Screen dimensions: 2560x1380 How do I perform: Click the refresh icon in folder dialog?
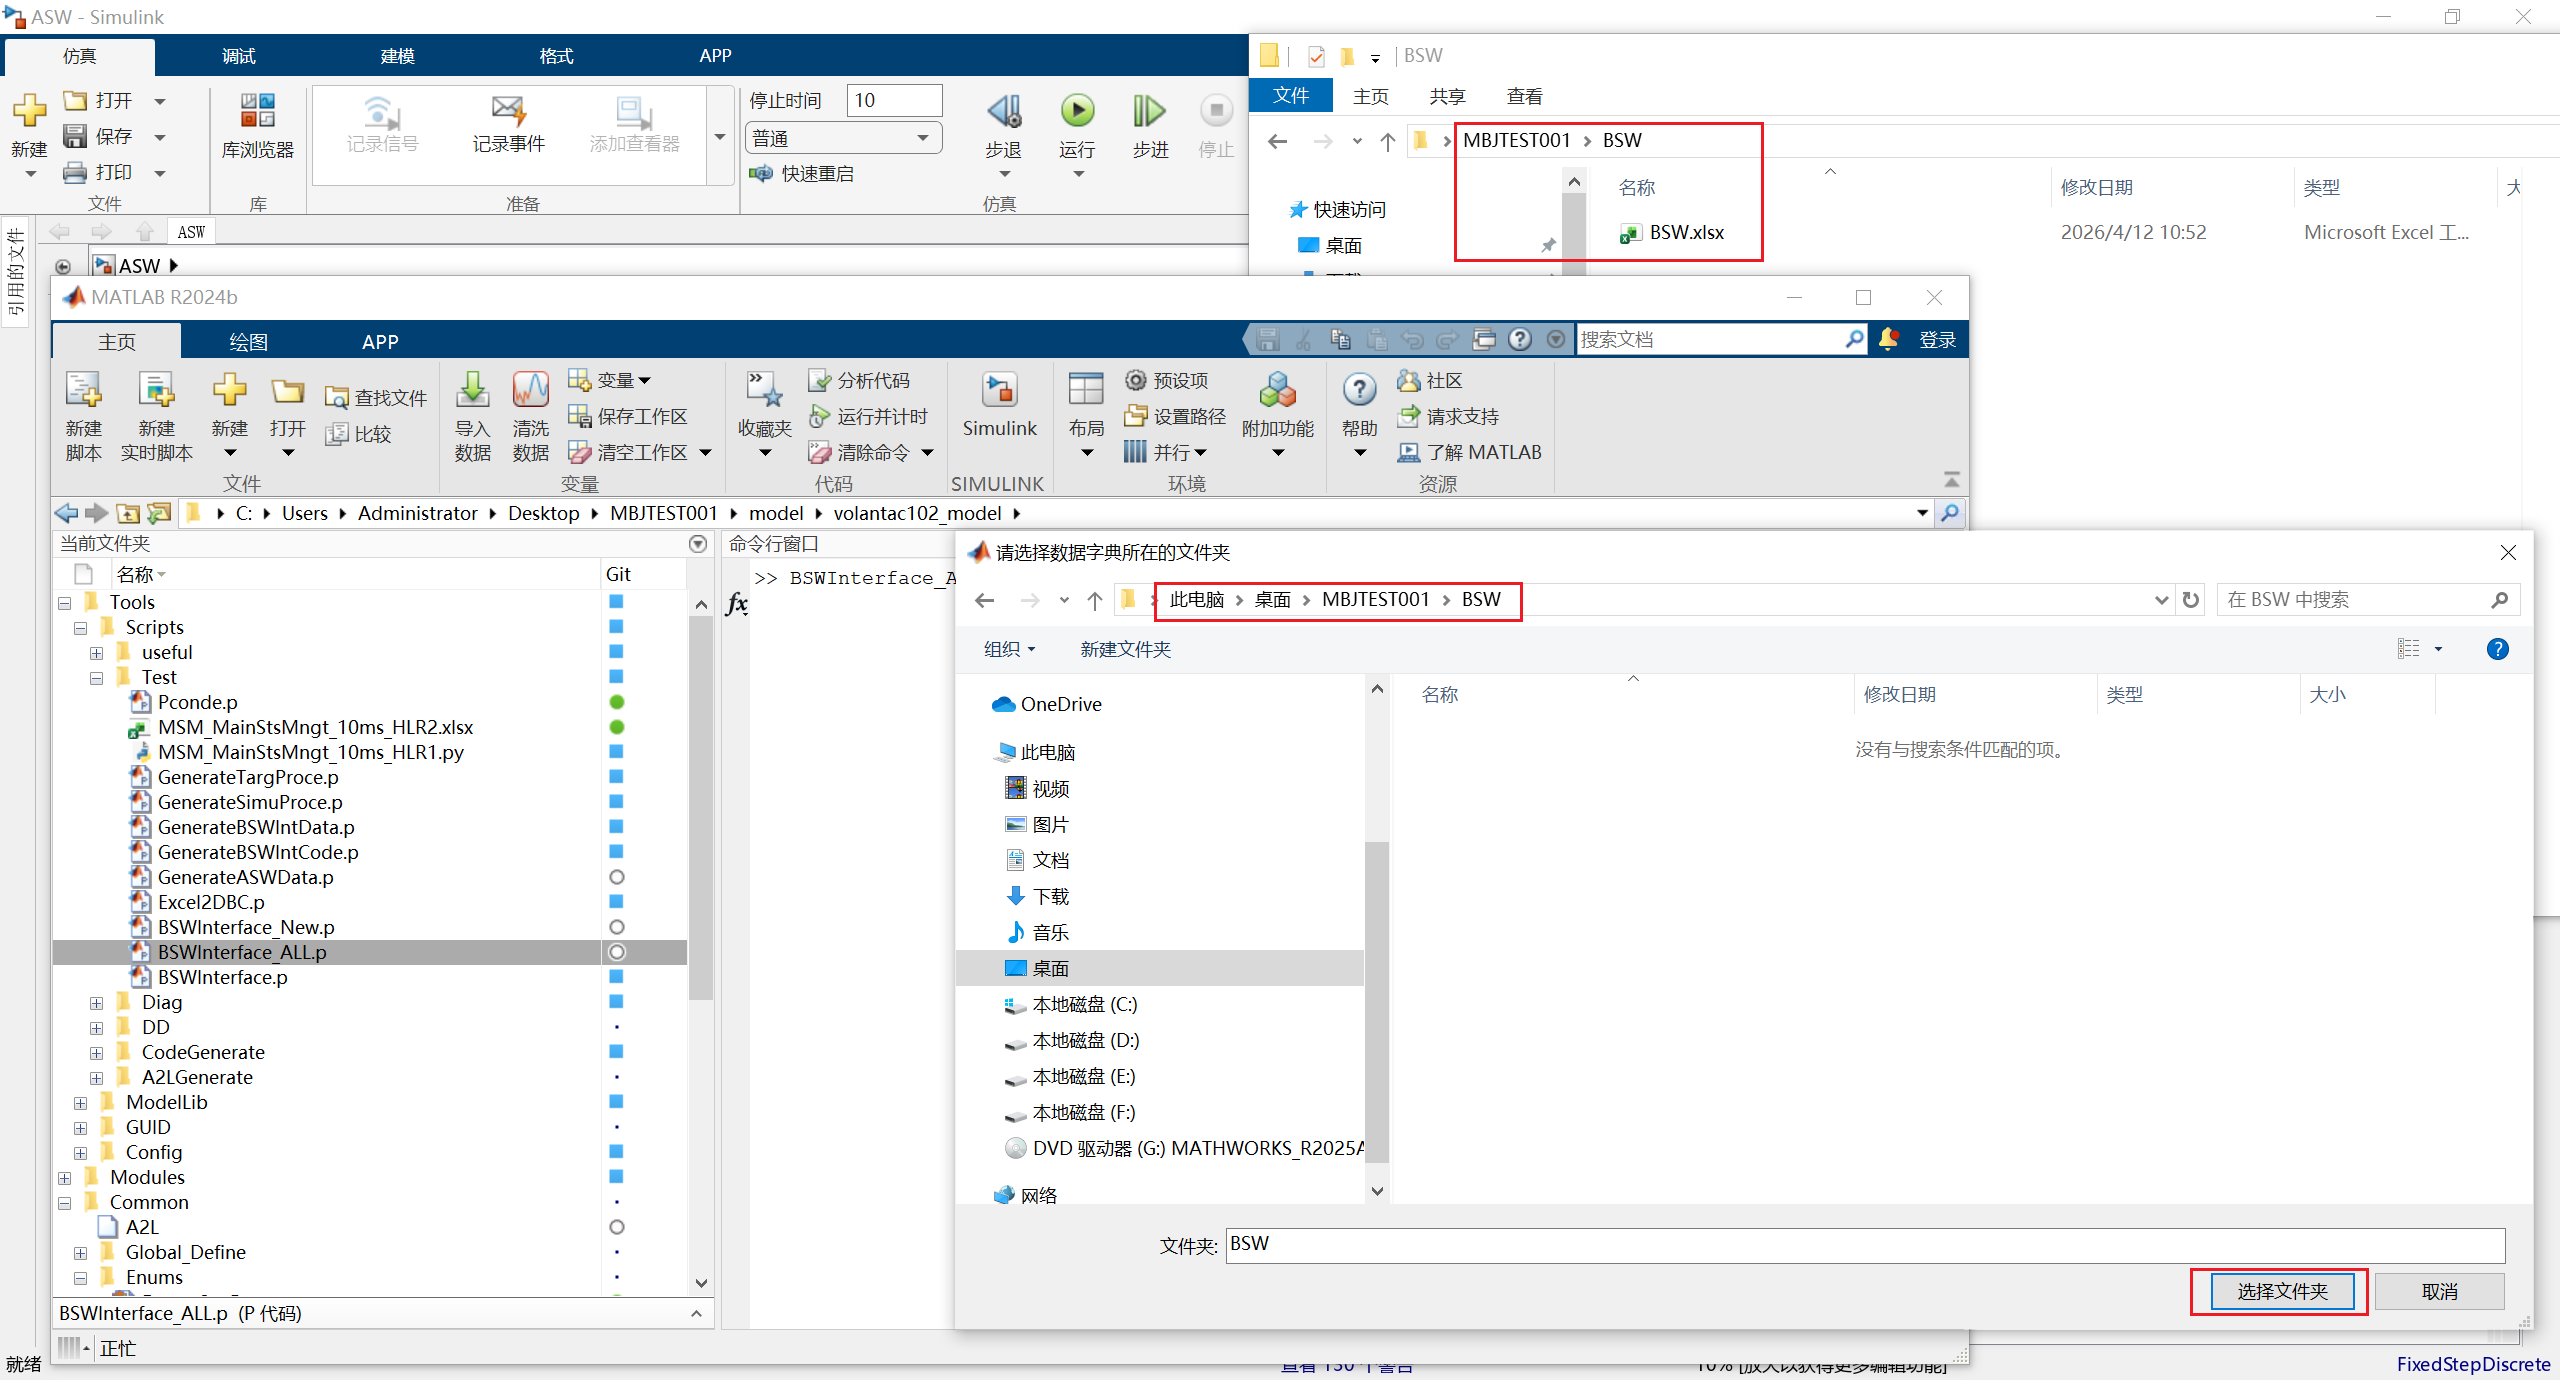(2191, 600)
